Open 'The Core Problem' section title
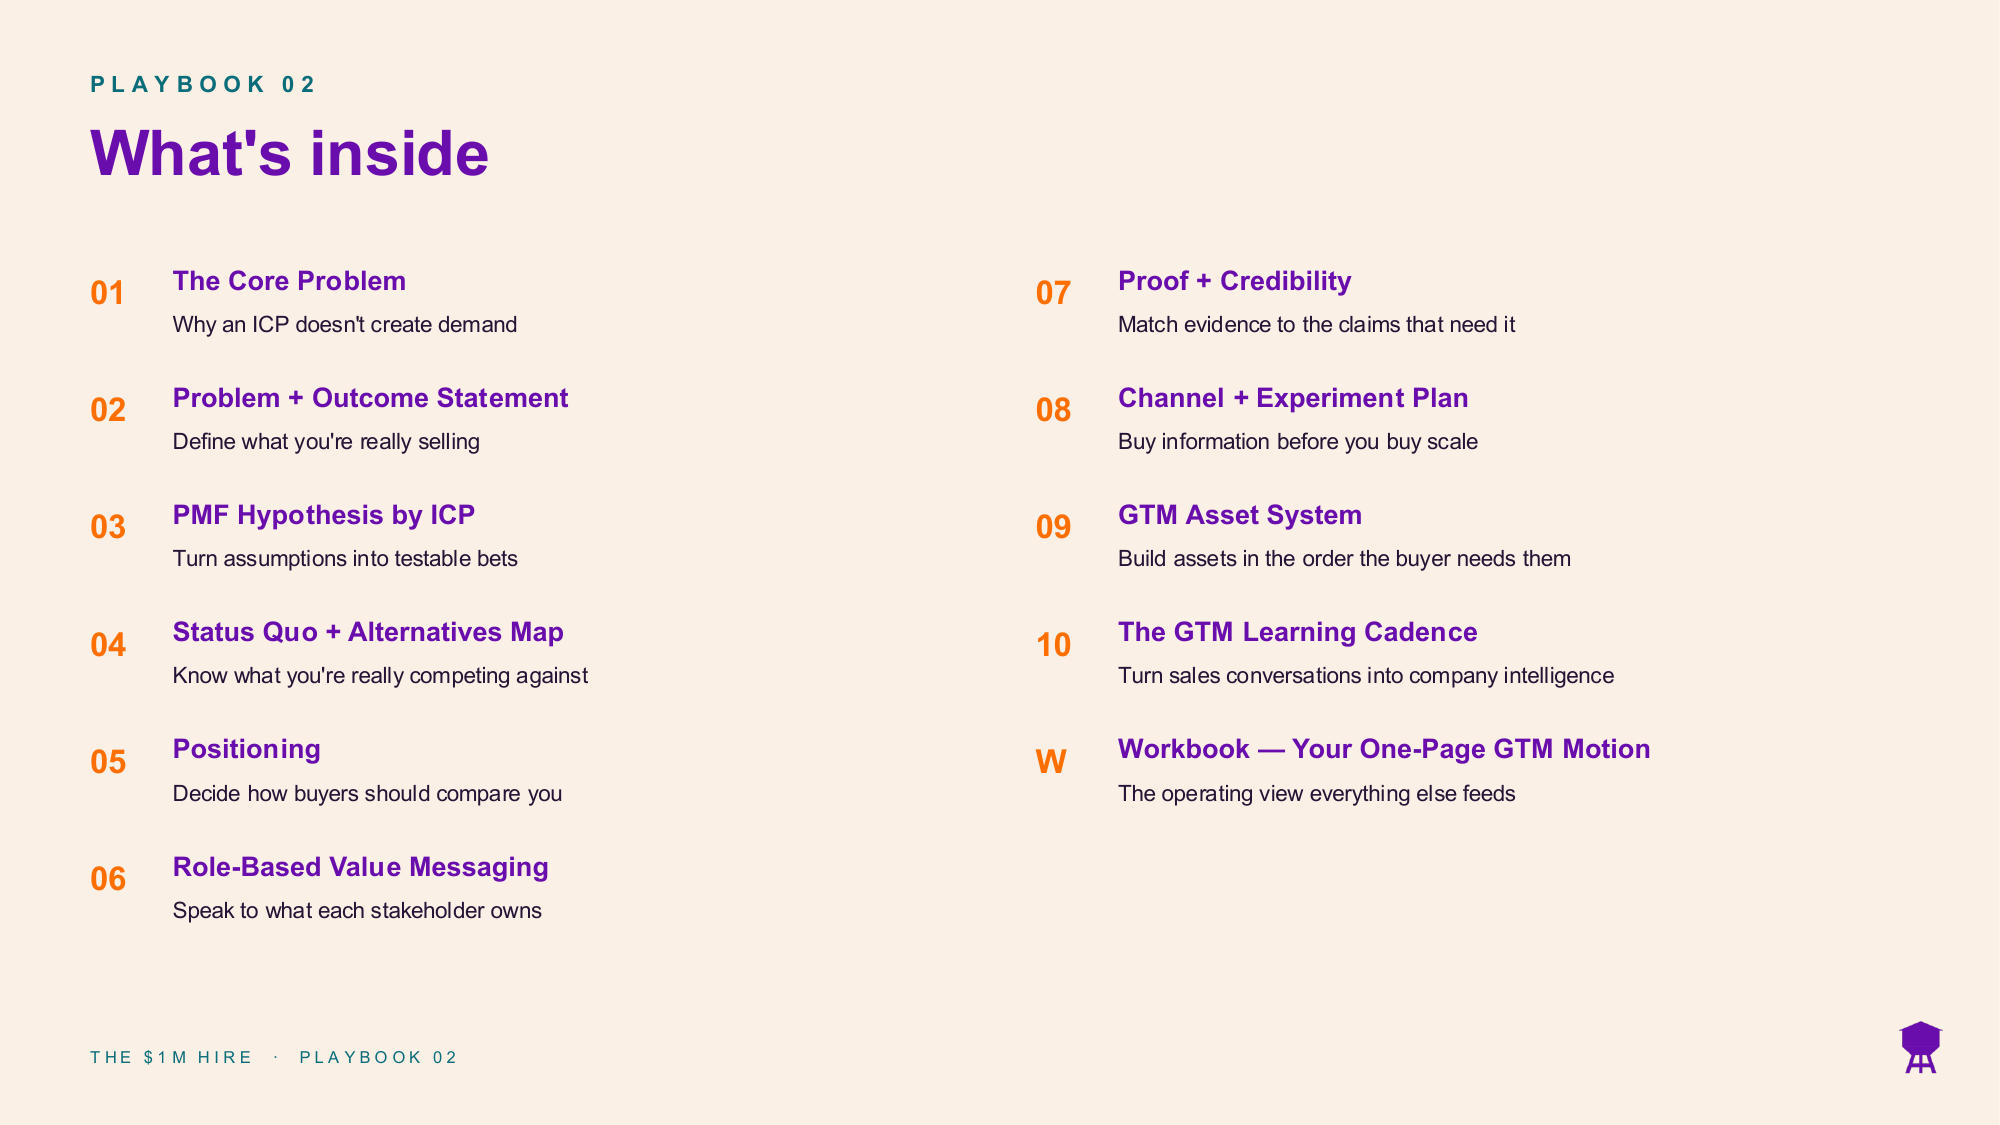The image size is (2000, 1125). [289, 281]
